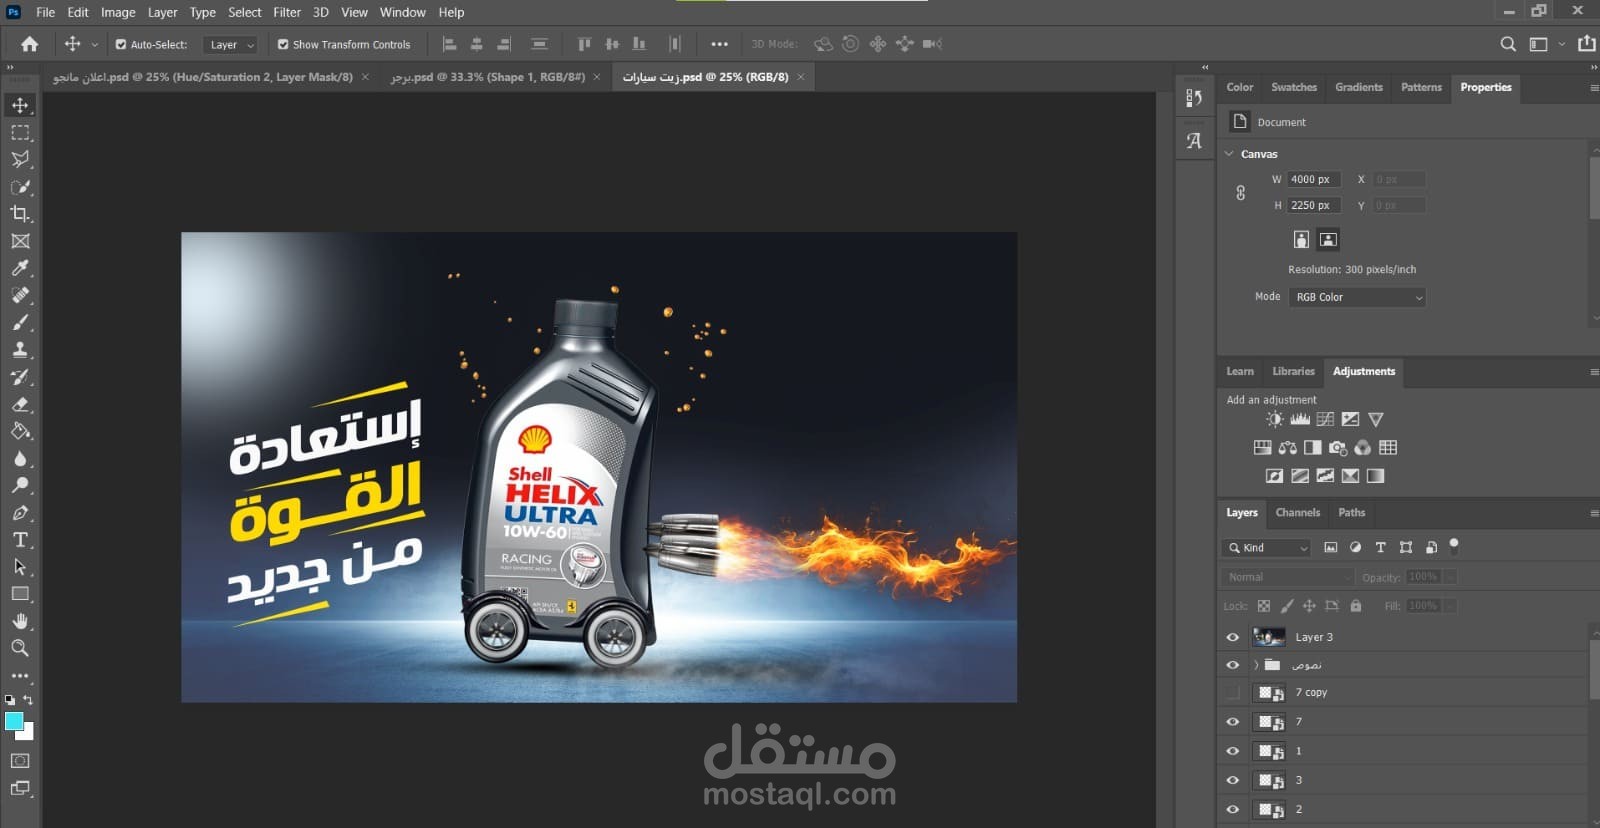Switch to the Swatches tab
1600x828 pixels.
(1294, 87)
